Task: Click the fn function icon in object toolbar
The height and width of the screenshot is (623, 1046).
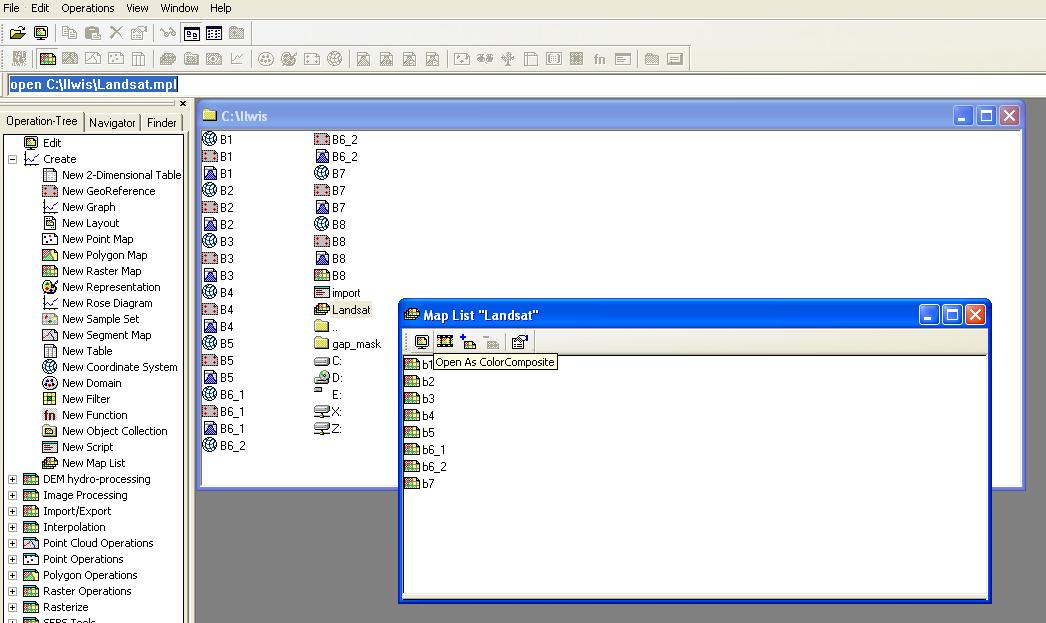Action: tap(599, 59)
